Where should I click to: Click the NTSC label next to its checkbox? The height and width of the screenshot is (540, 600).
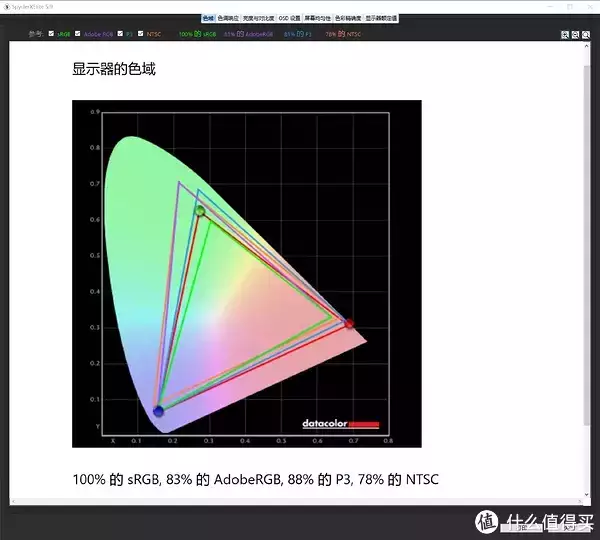coord(154,34)
